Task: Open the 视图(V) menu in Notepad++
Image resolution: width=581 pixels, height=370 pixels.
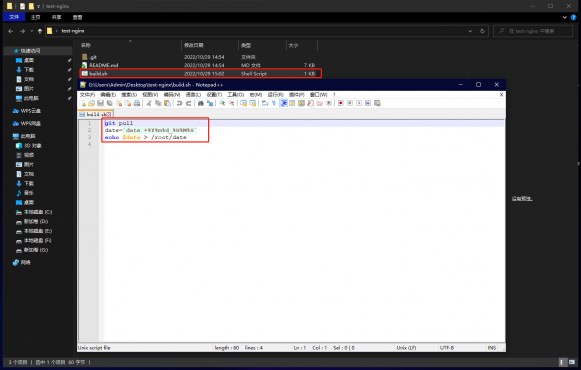Action: point(150,95)
